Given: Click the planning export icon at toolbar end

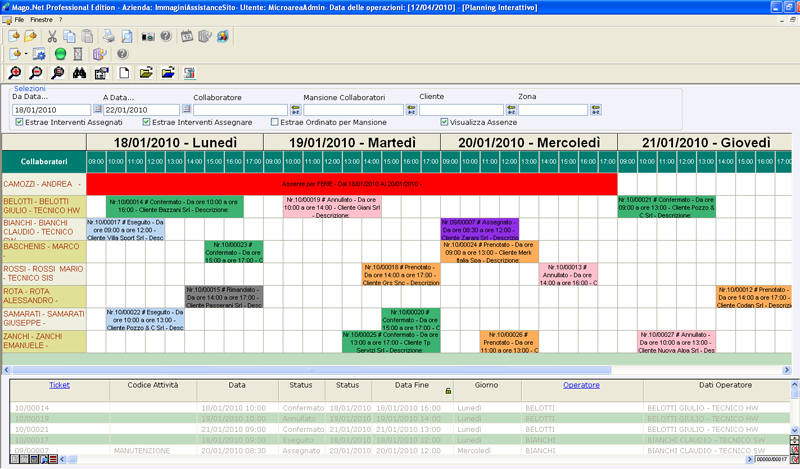Looking at the screenshot, I should [190, 73].
